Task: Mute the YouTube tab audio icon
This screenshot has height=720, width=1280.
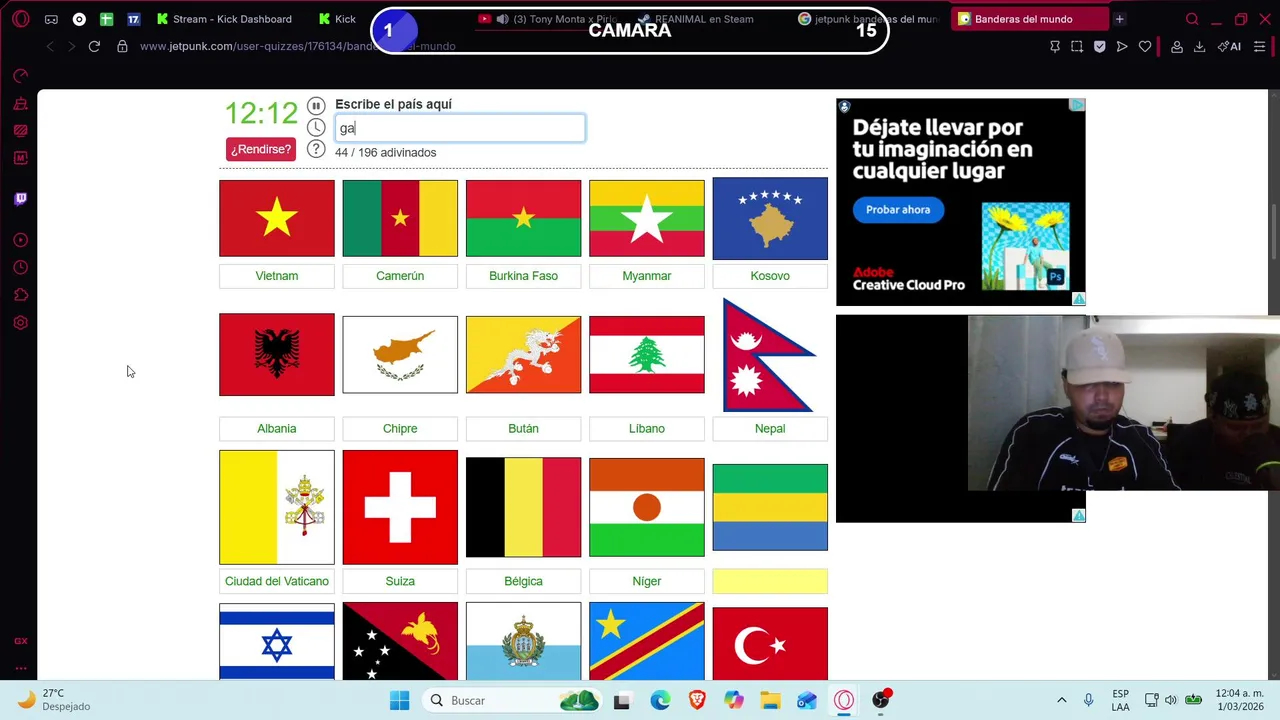Action: [502, 19]
